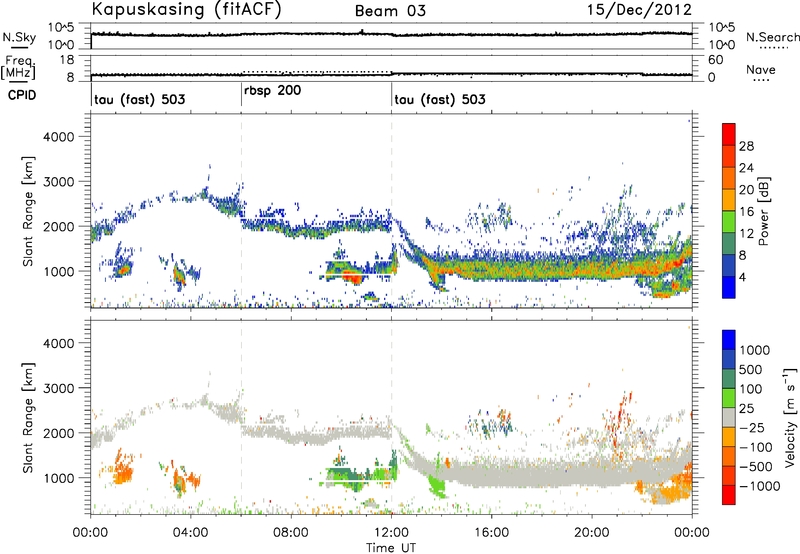Screen dimensions: 800x554
Task: Click the blue bottom of the power color bar
Action: pos(729,287)
